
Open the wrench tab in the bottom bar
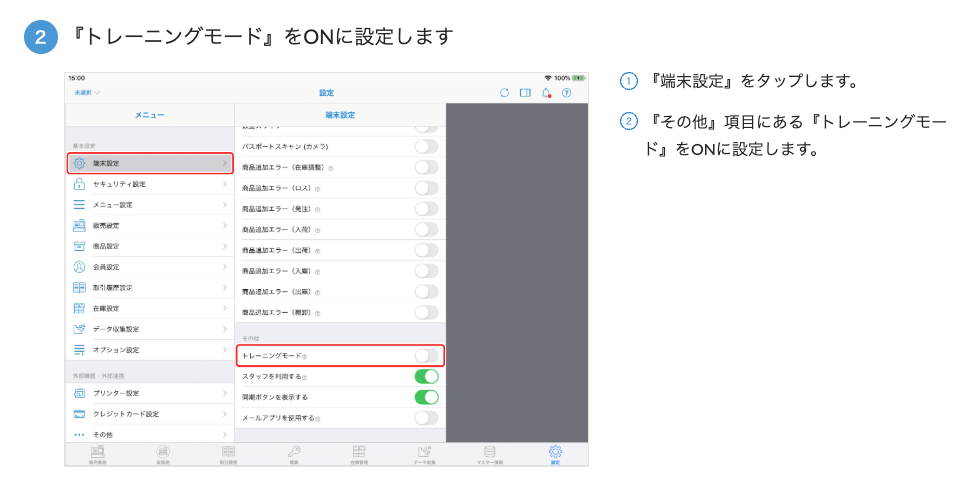(294, 454)
